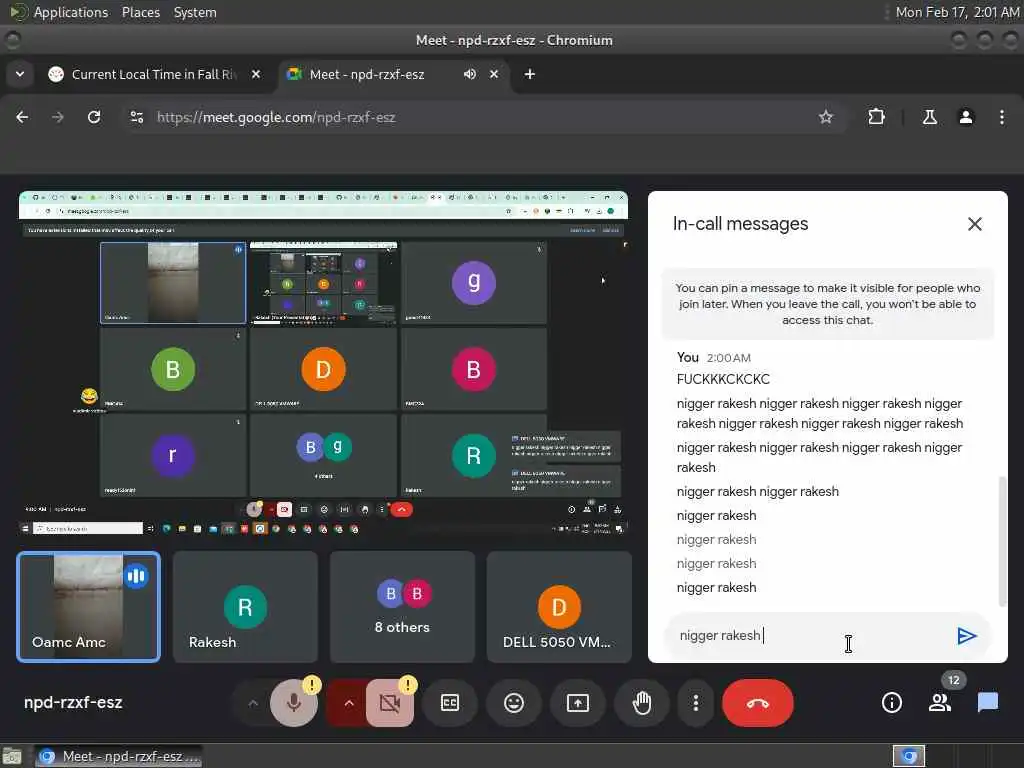Click the workspace switcher in bottom panel
The height and width of the screenshot is (768, 1024).
(909, 756)
